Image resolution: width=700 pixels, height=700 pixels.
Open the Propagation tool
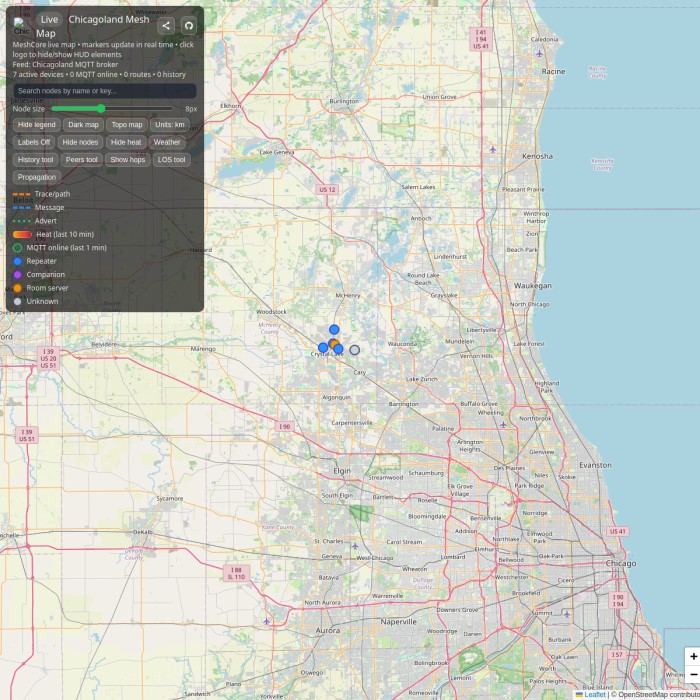pos(37,177)
